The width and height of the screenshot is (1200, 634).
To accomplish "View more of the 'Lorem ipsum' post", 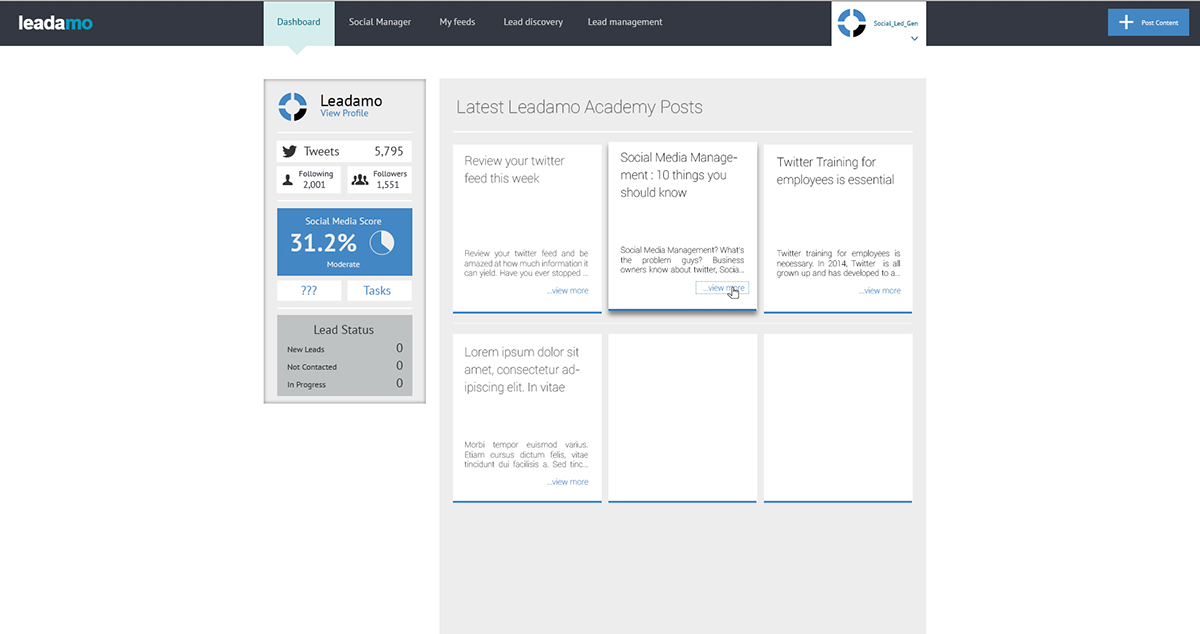I will point(568,482).
